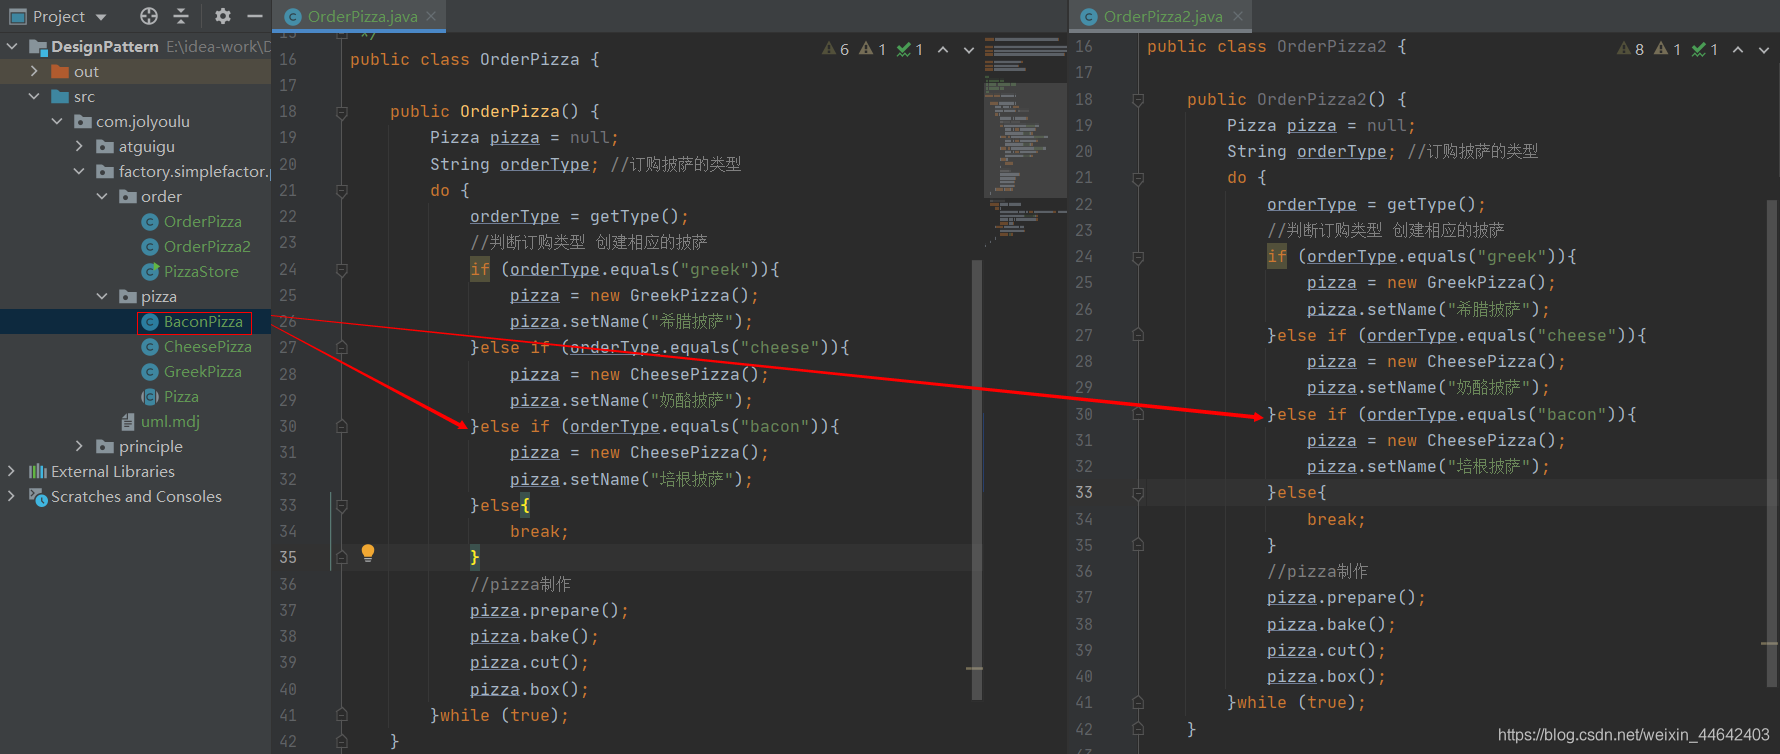1780x754 pixels.
Task: Click the out folder icon
Action: click(60, 71)
